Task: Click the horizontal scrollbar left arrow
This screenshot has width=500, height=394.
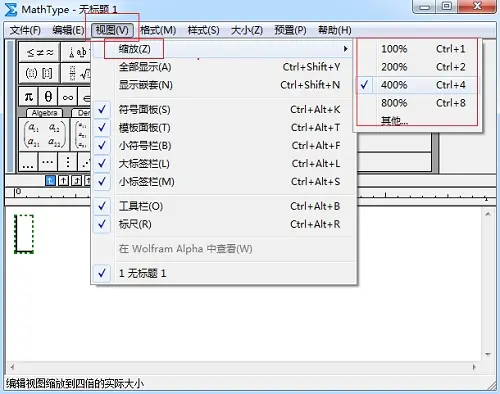Action: point(12,367)
